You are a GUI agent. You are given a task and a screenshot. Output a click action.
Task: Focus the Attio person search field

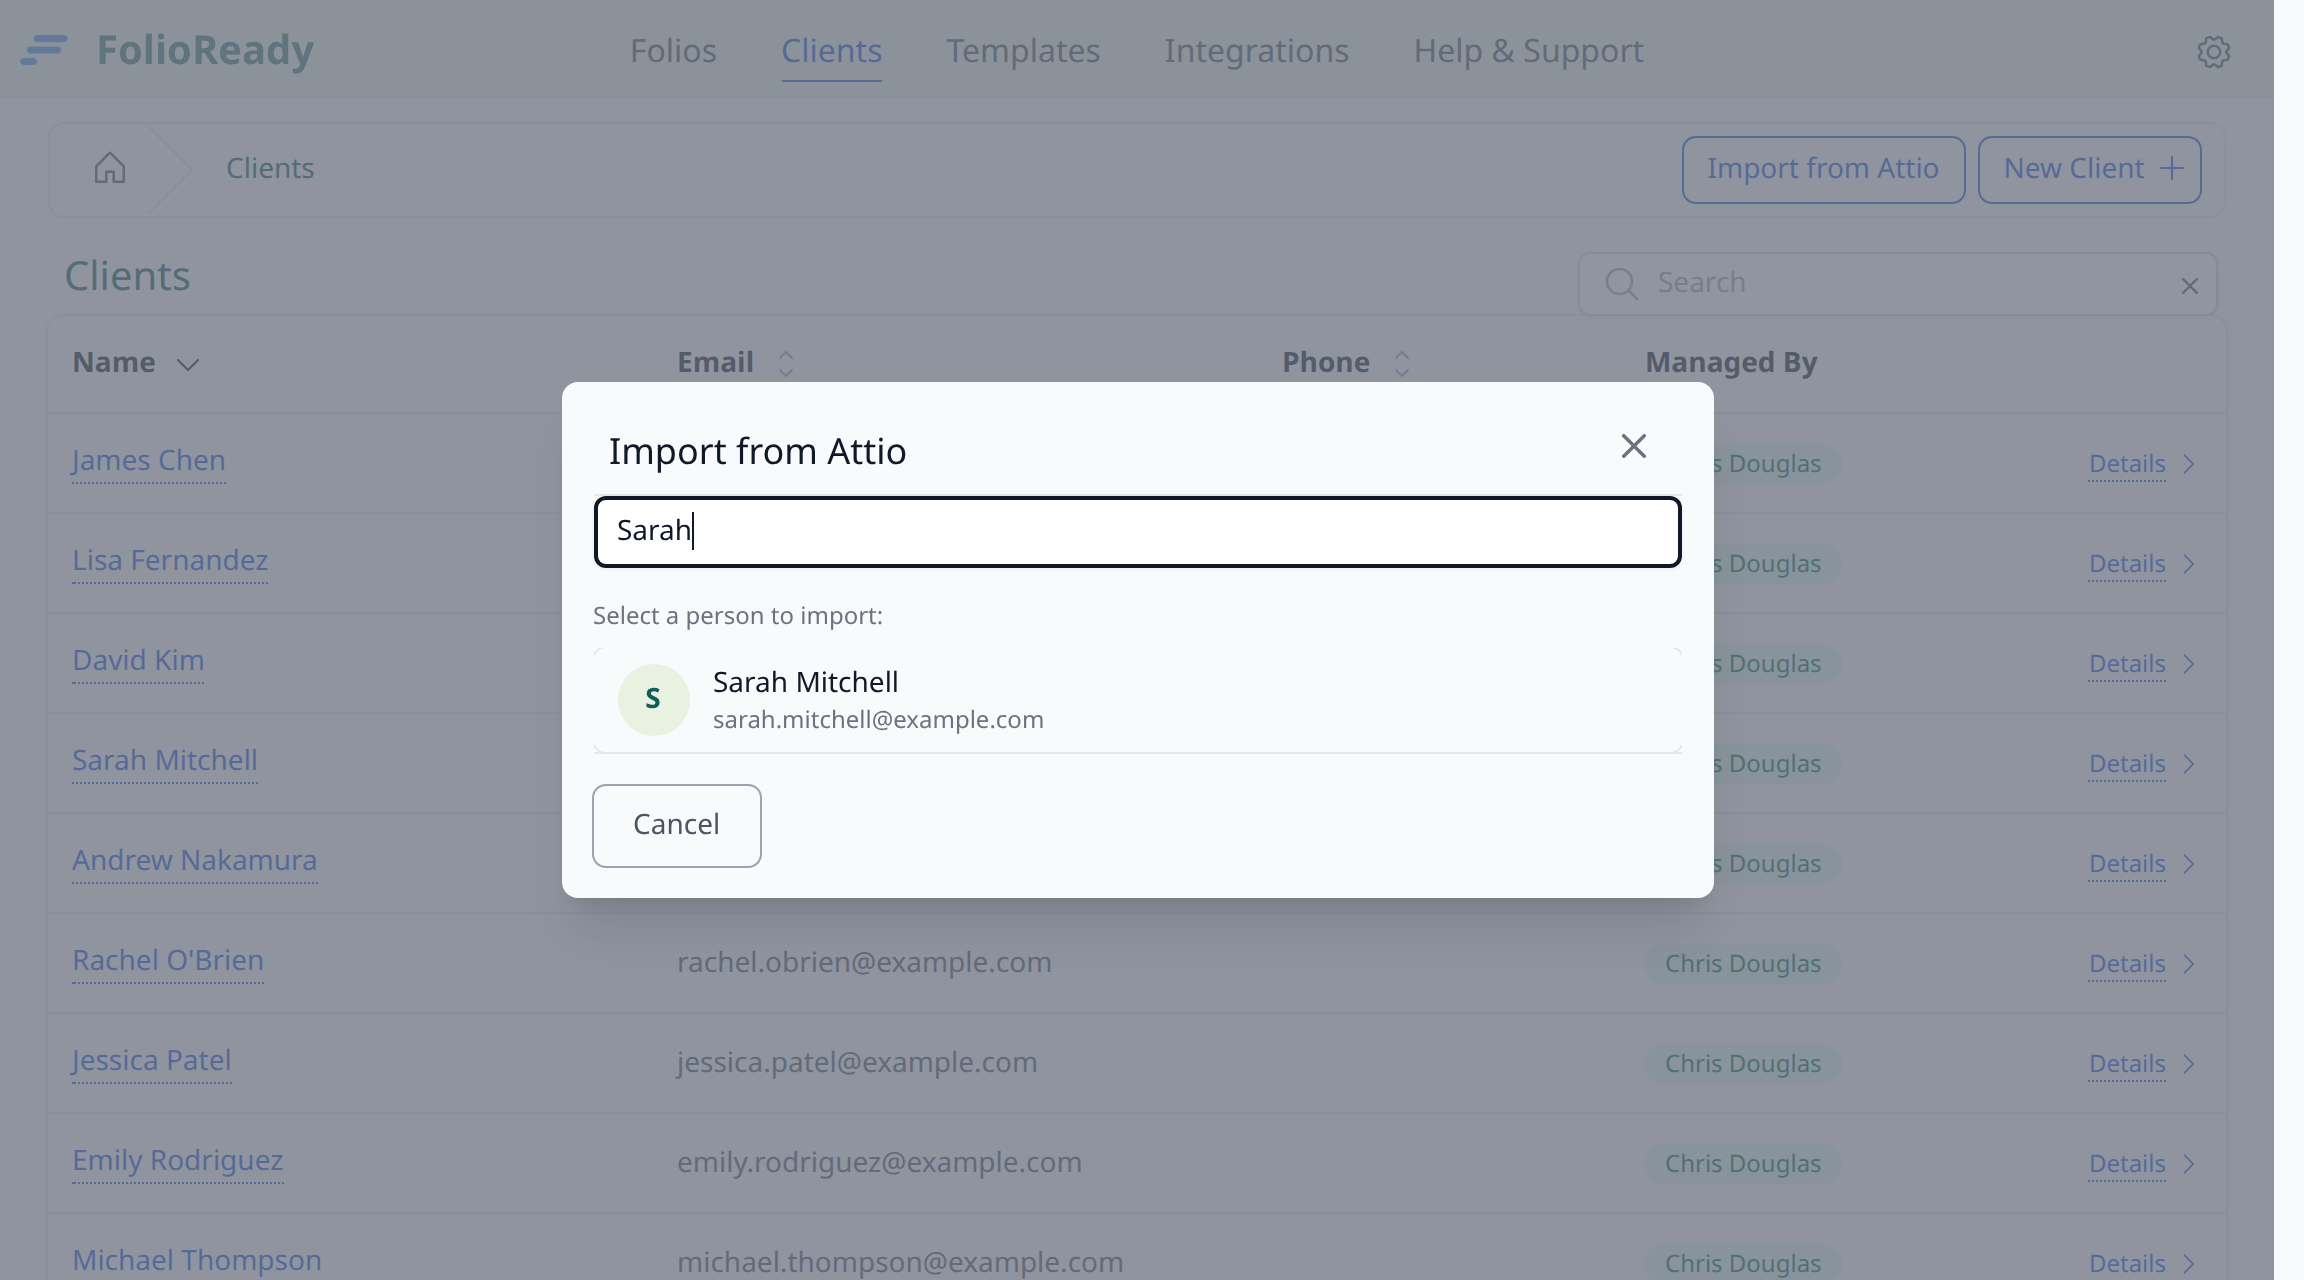tap(1137, 531)
